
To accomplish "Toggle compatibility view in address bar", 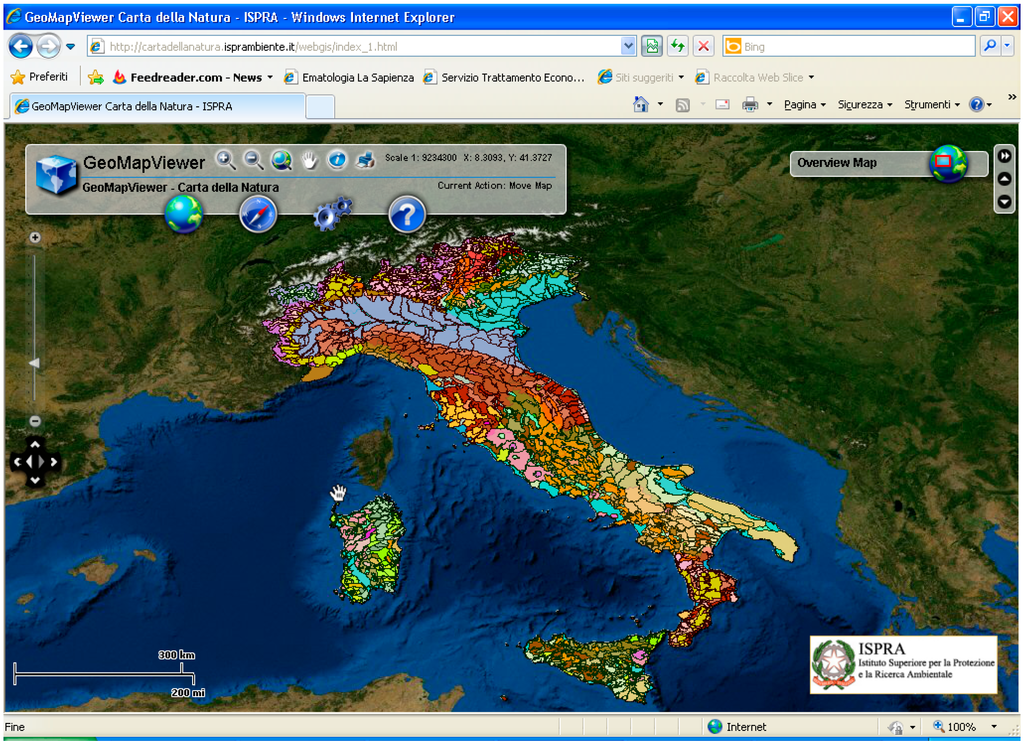I will (652, 46).
